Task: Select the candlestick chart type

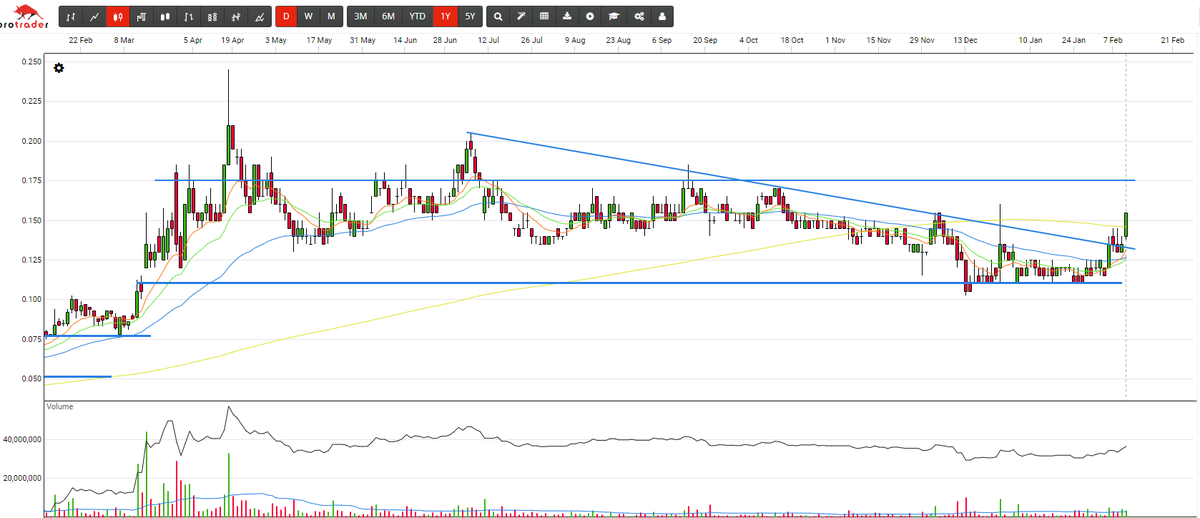Action: pyautogui.click(x=117, y=17)
